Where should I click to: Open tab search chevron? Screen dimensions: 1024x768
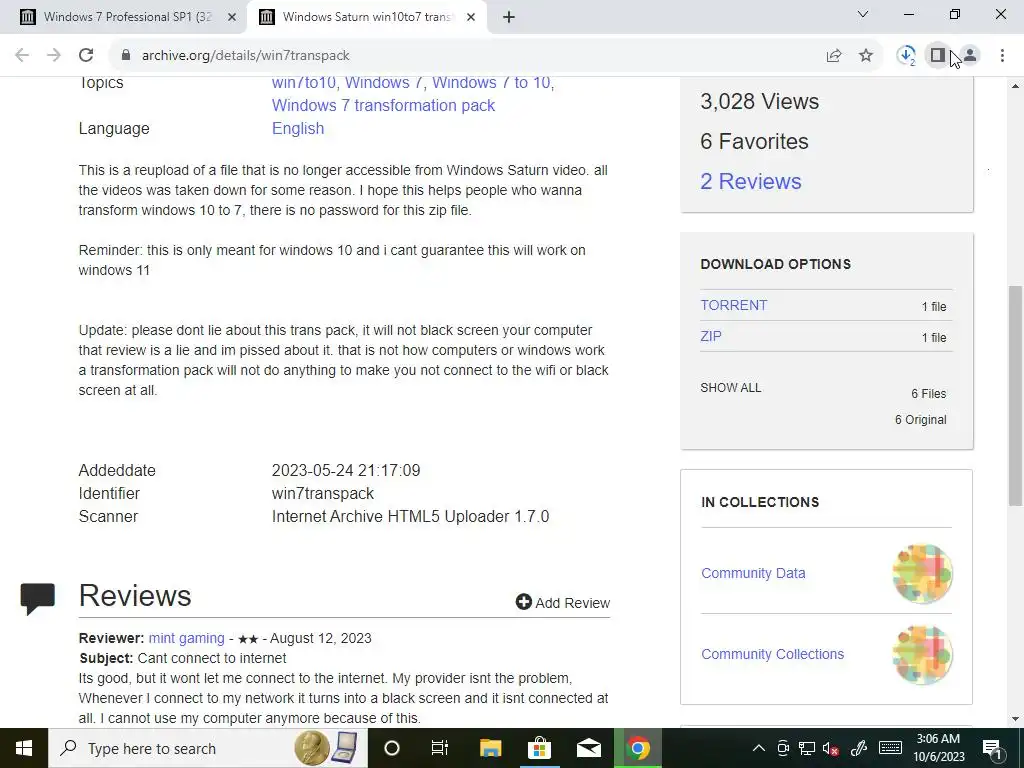(x=863, y=14)
